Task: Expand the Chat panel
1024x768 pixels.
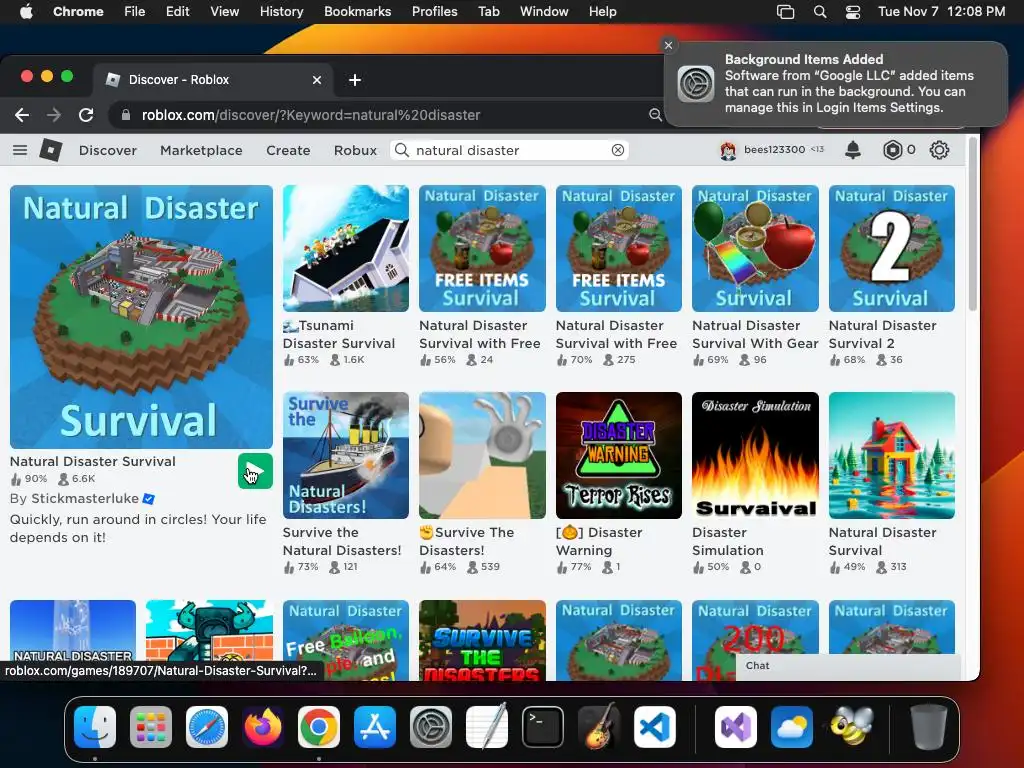Action: point(848,666)
